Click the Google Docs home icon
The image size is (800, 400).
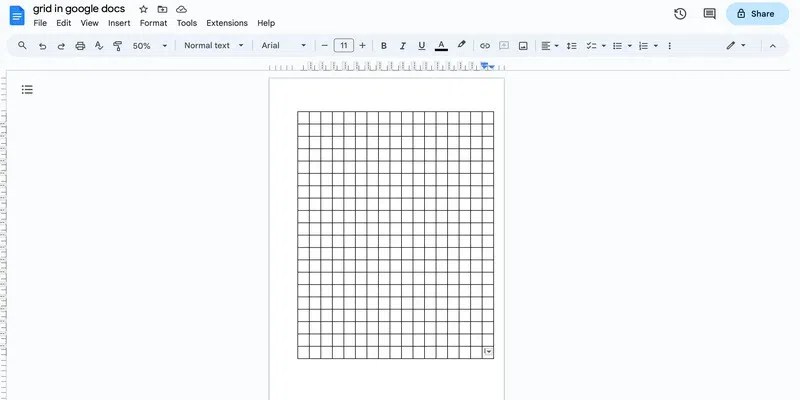[17, 15]
